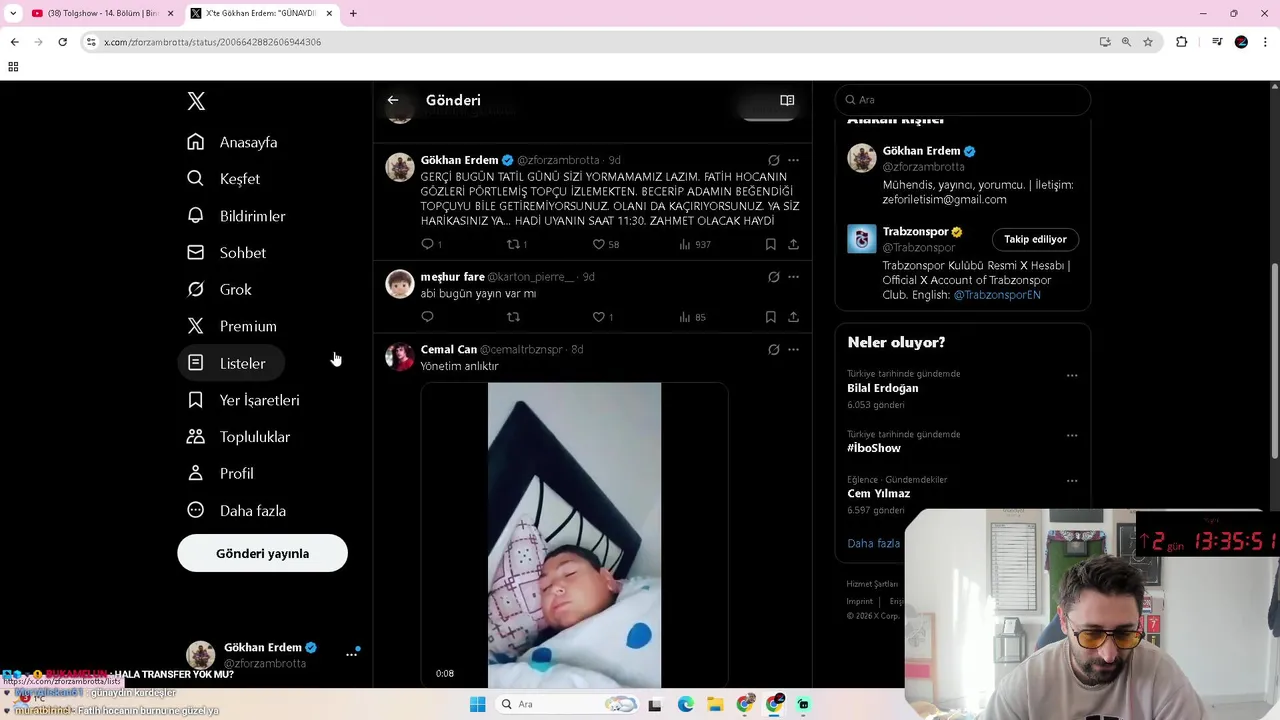This screenshot has width=1280, height=720.
Task: Open more options on Gökhan Erdem's post
Action: pos(793,160)
